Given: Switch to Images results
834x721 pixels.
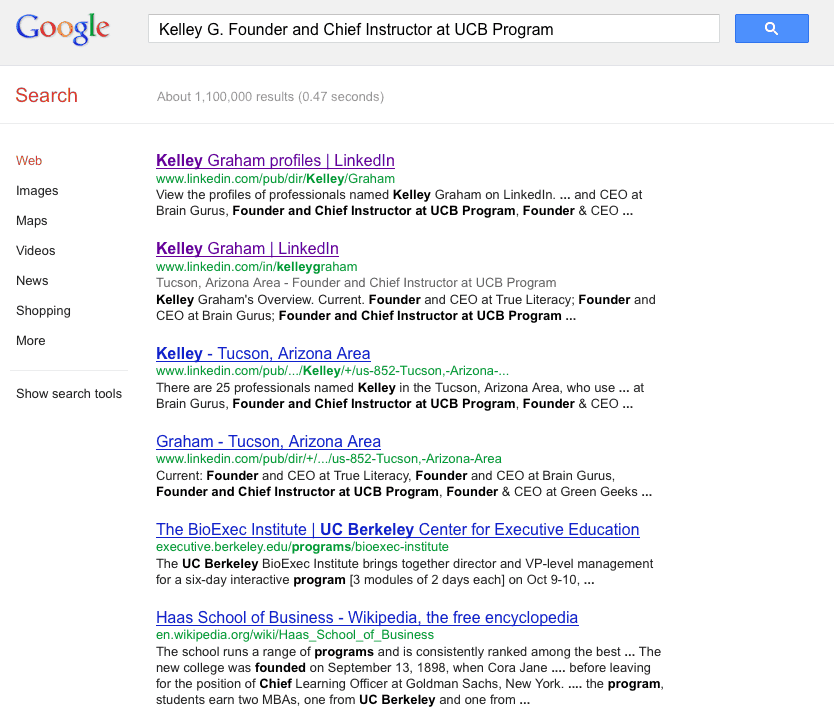Looking at the screenshot, I should click(x=37, y=190).
